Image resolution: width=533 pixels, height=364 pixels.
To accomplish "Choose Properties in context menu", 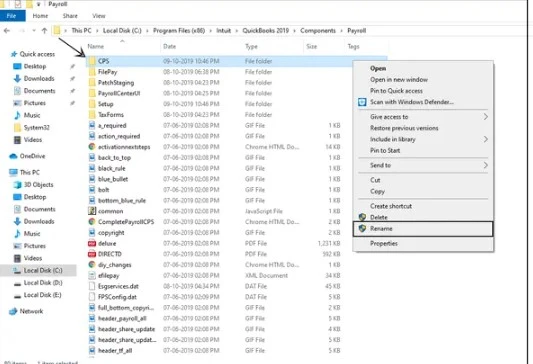I will pos(384,243).
